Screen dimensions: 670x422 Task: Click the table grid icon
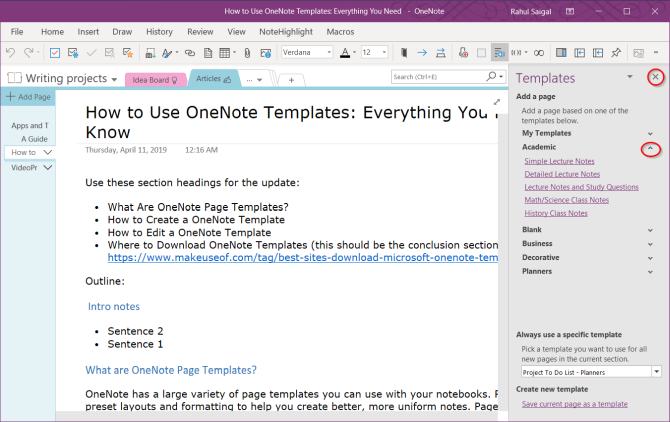coord(224,53)
